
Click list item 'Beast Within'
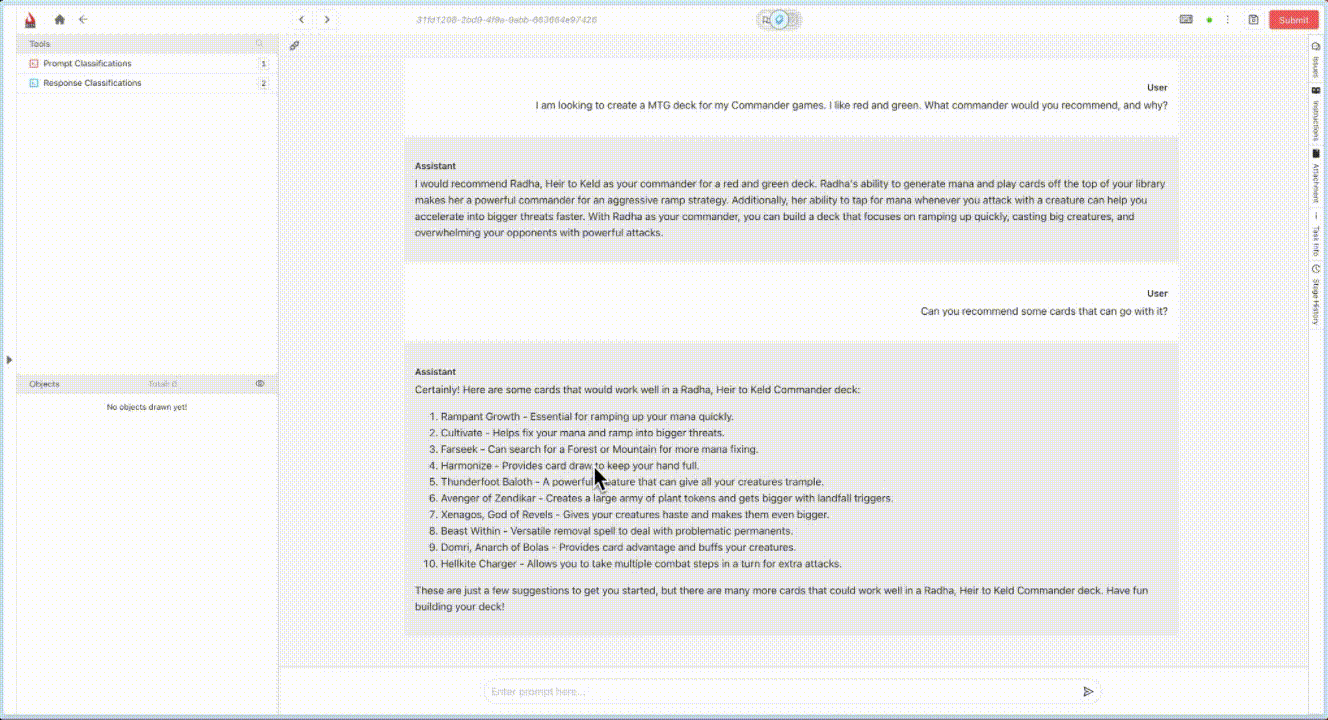pos(617,531)
